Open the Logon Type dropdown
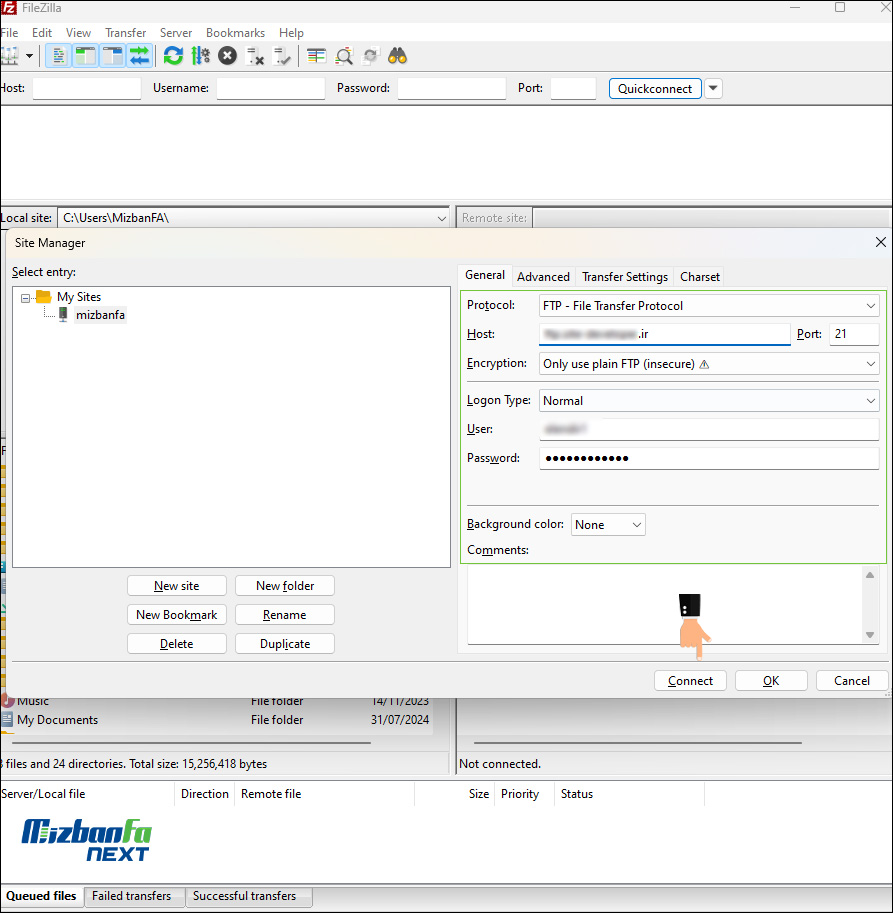Screen dimensions: 893x913 pos(708,401)
